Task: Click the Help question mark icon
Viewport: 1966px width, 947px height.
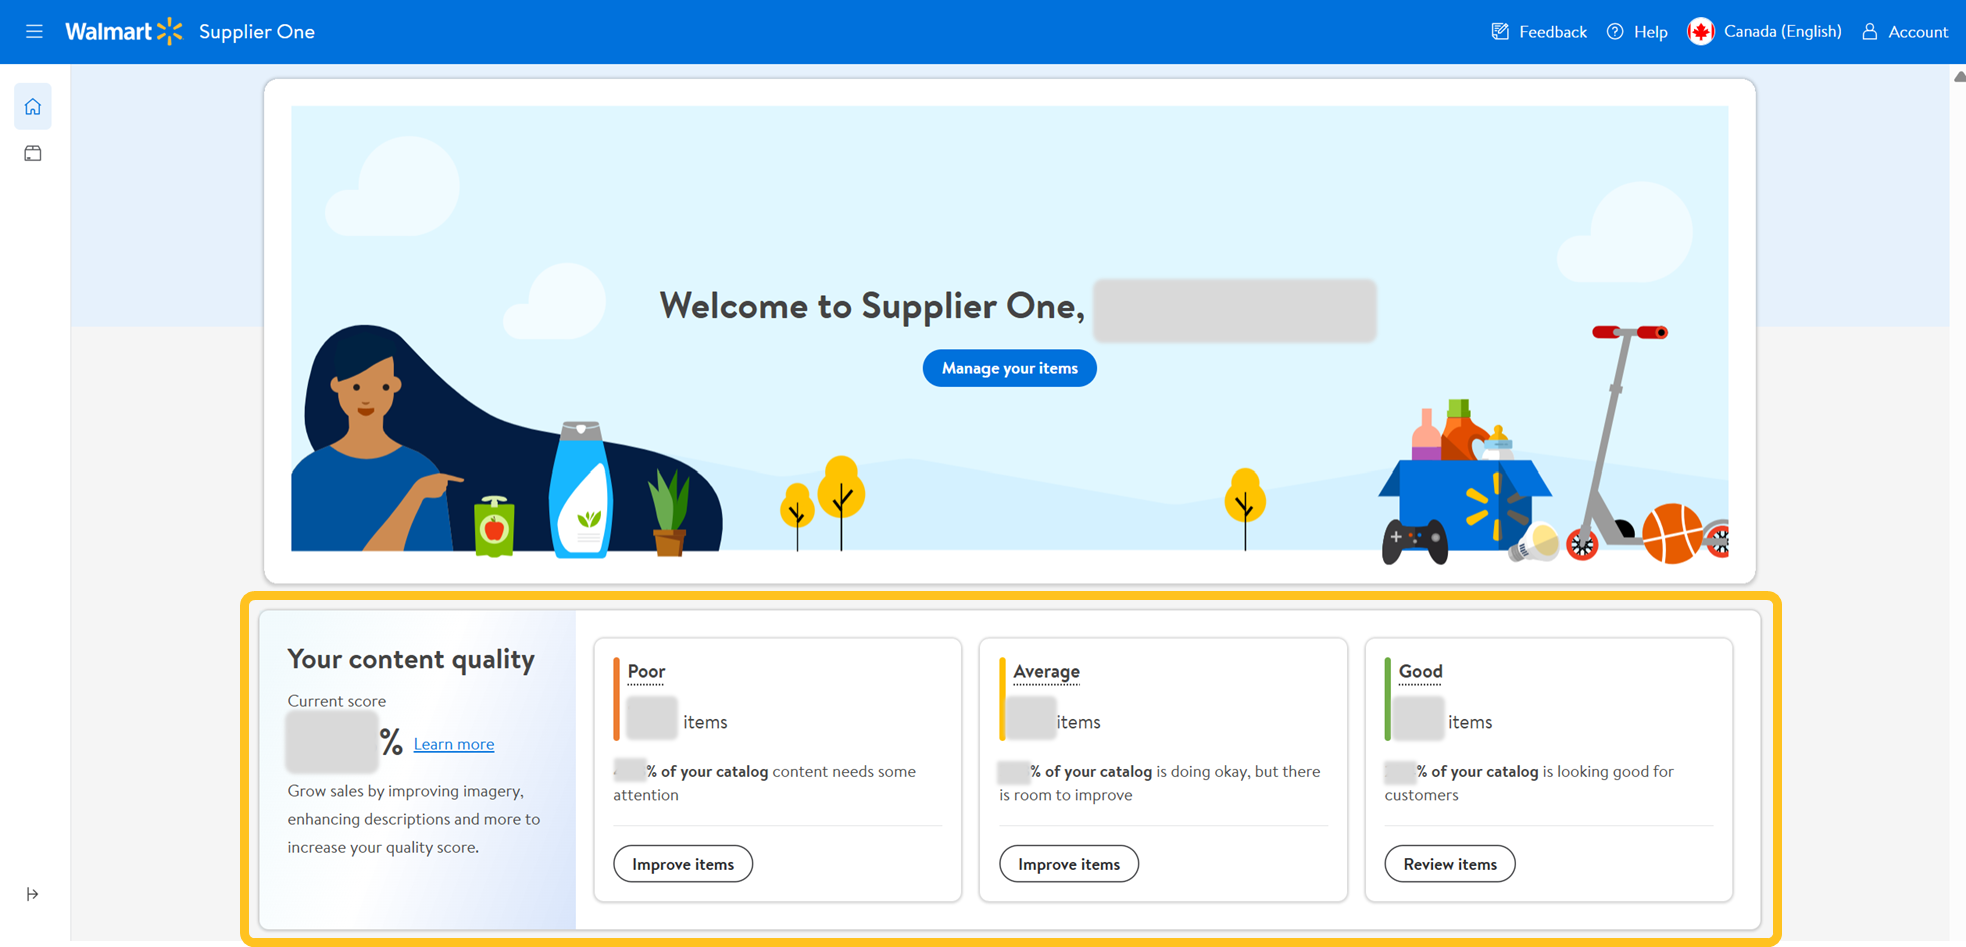Action: (x=1615, y=32)
